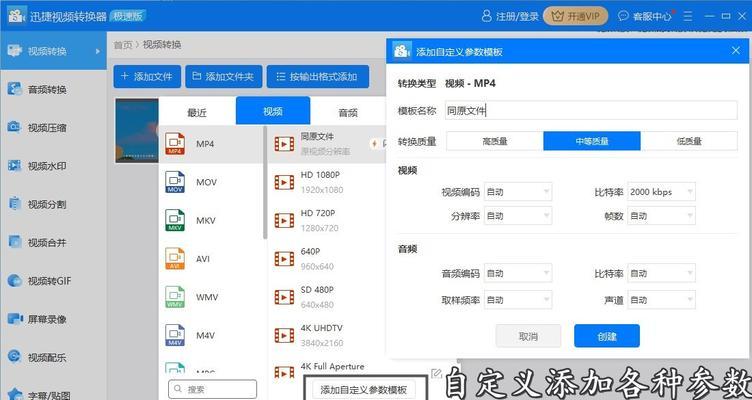Click the added video thumbnail
This screenshot has height=400, width=752.
click(x=137, y=130)
